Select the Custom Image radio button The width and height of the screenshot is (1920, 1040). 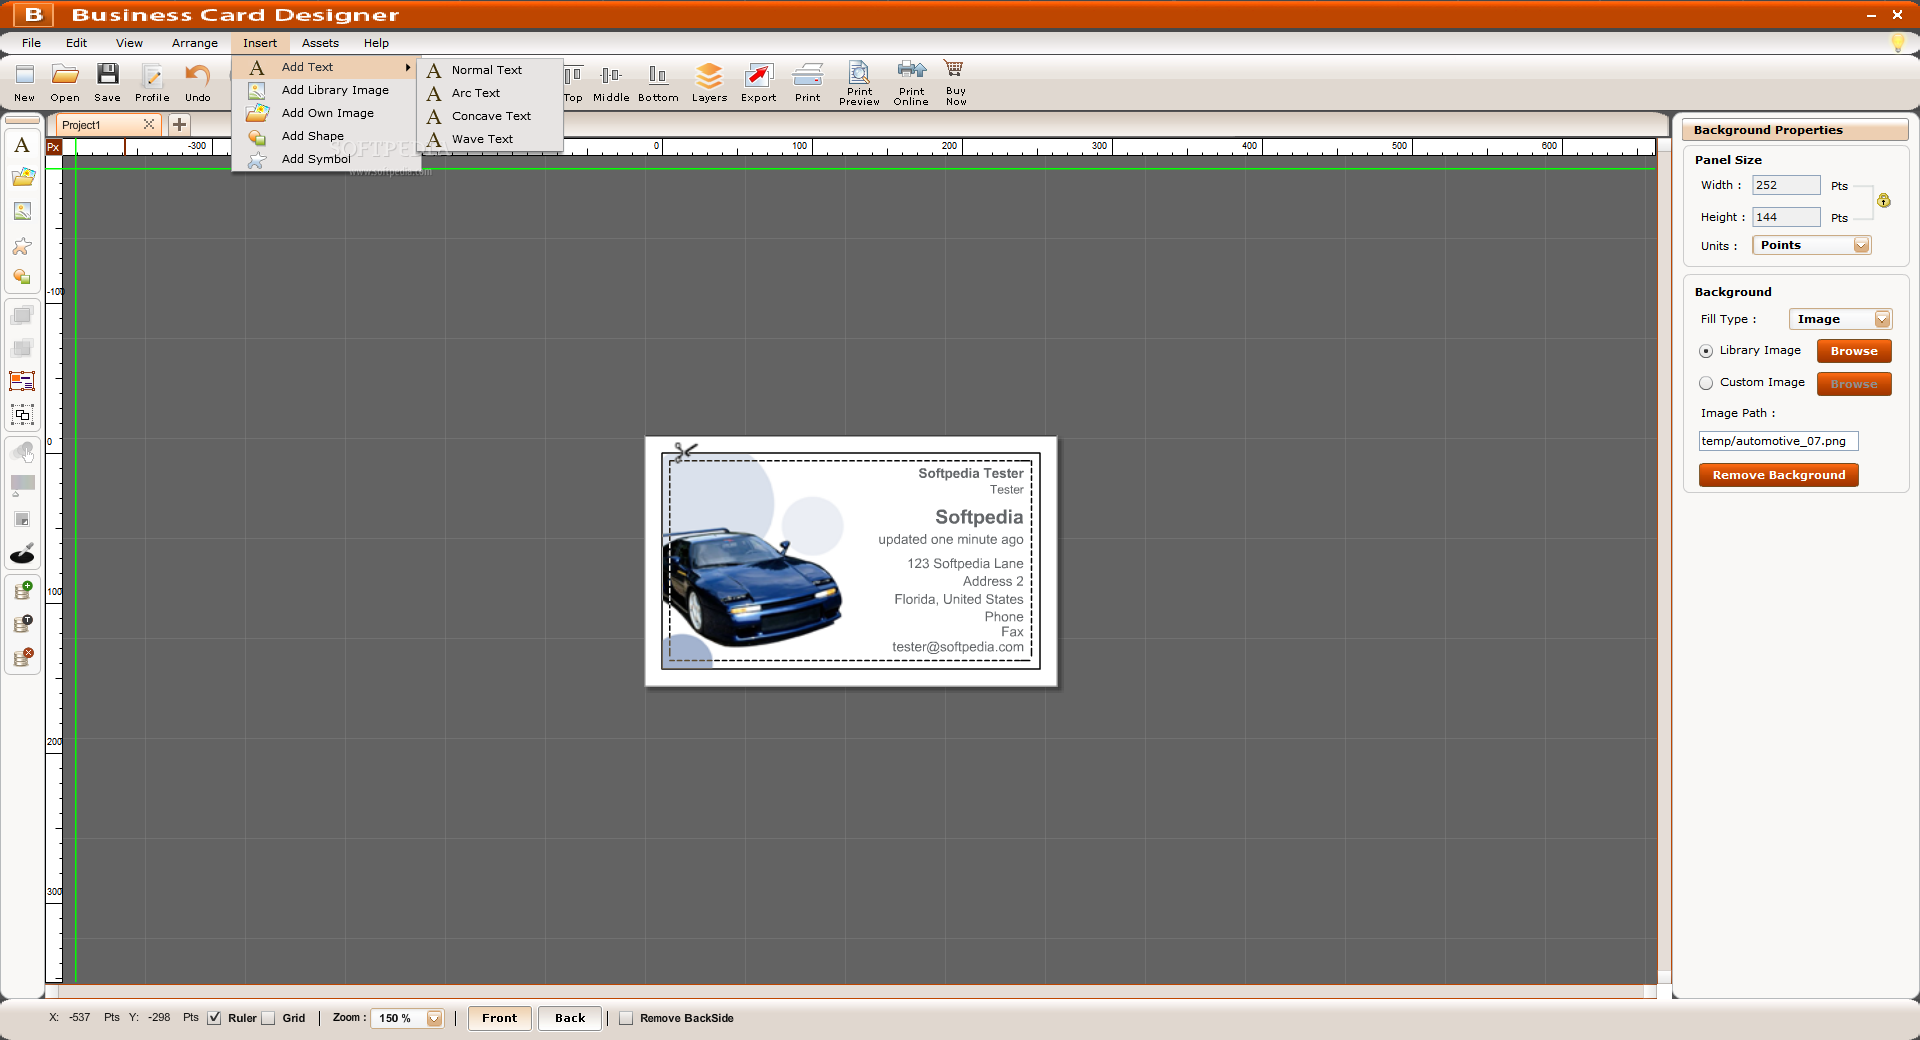coord(1706,383)
